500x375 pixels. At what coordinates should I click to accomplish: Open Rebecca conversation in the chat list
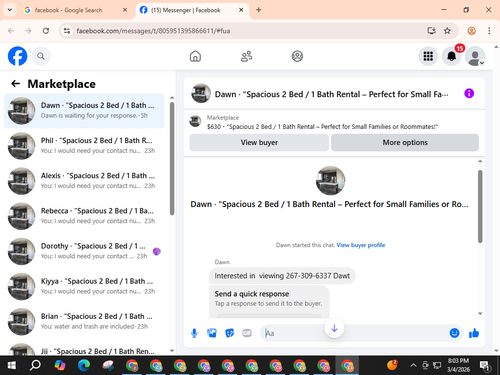pyautogui.click(x=84, y=216)
